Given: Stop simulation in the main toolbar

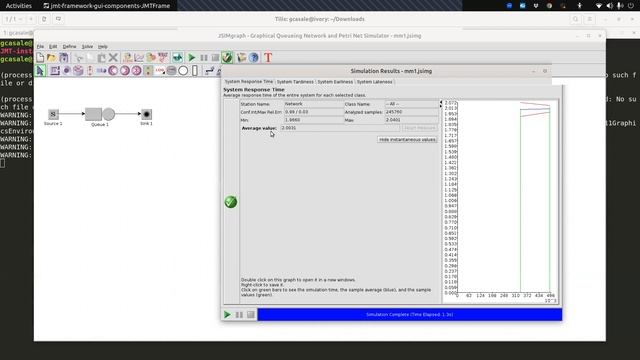Looking at the screenshot, I should 215,58.
